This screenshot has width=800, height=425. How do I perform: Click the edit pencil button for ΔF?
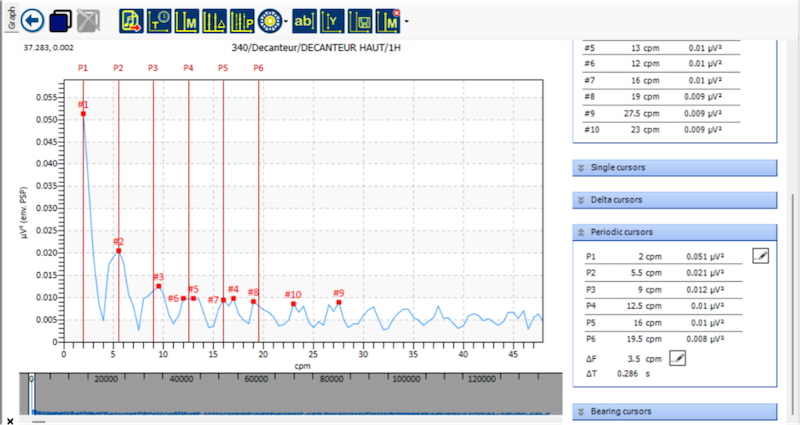(677, 358)
